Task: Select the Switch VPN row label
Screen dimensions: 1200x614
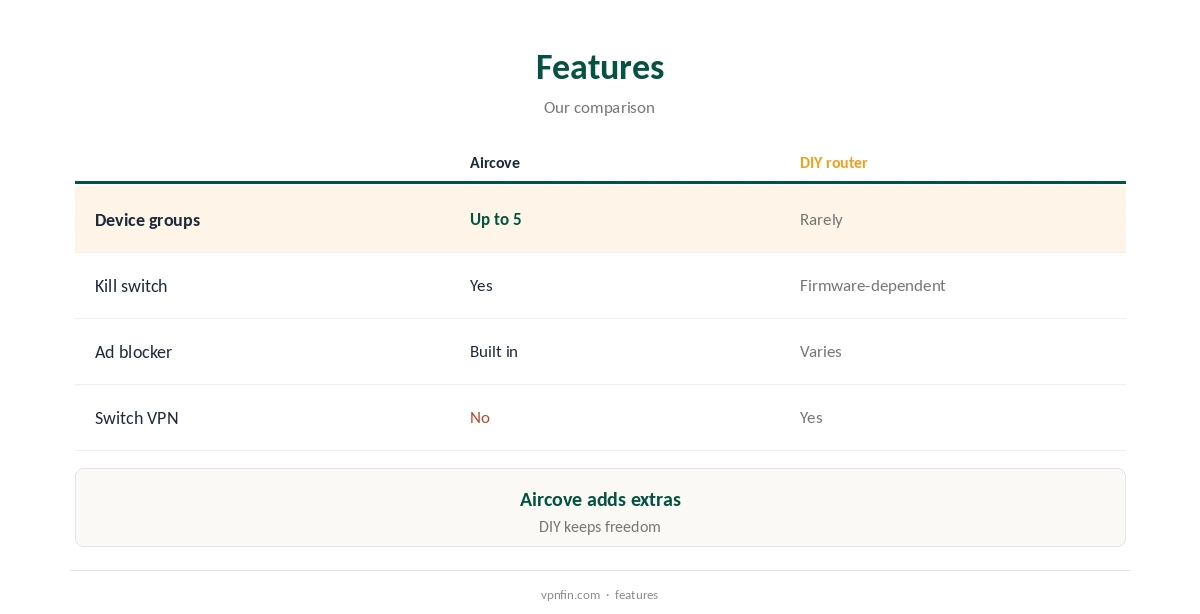Action: (x=137, y=418)
